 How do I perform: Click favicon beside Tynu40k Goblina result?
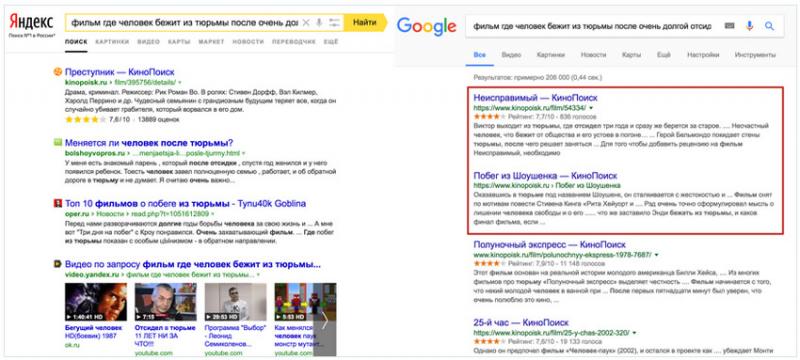click(x=58, y=203)
